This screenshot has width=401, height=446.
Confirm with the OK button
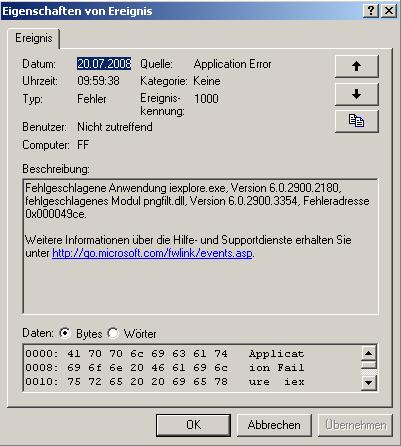point(193,425)
